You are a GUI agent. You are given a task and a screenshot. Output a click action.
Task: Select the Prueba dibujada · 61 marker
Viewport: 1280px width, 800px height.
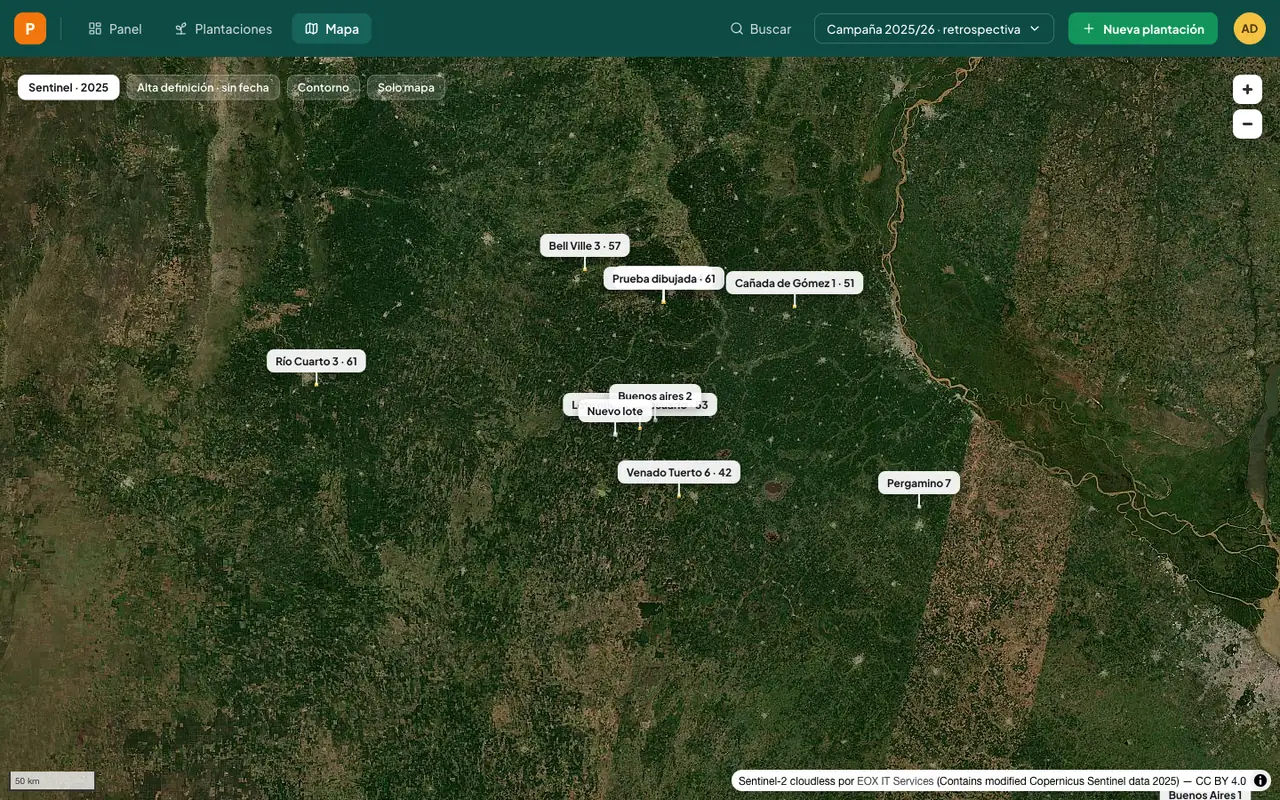(664, 279)
